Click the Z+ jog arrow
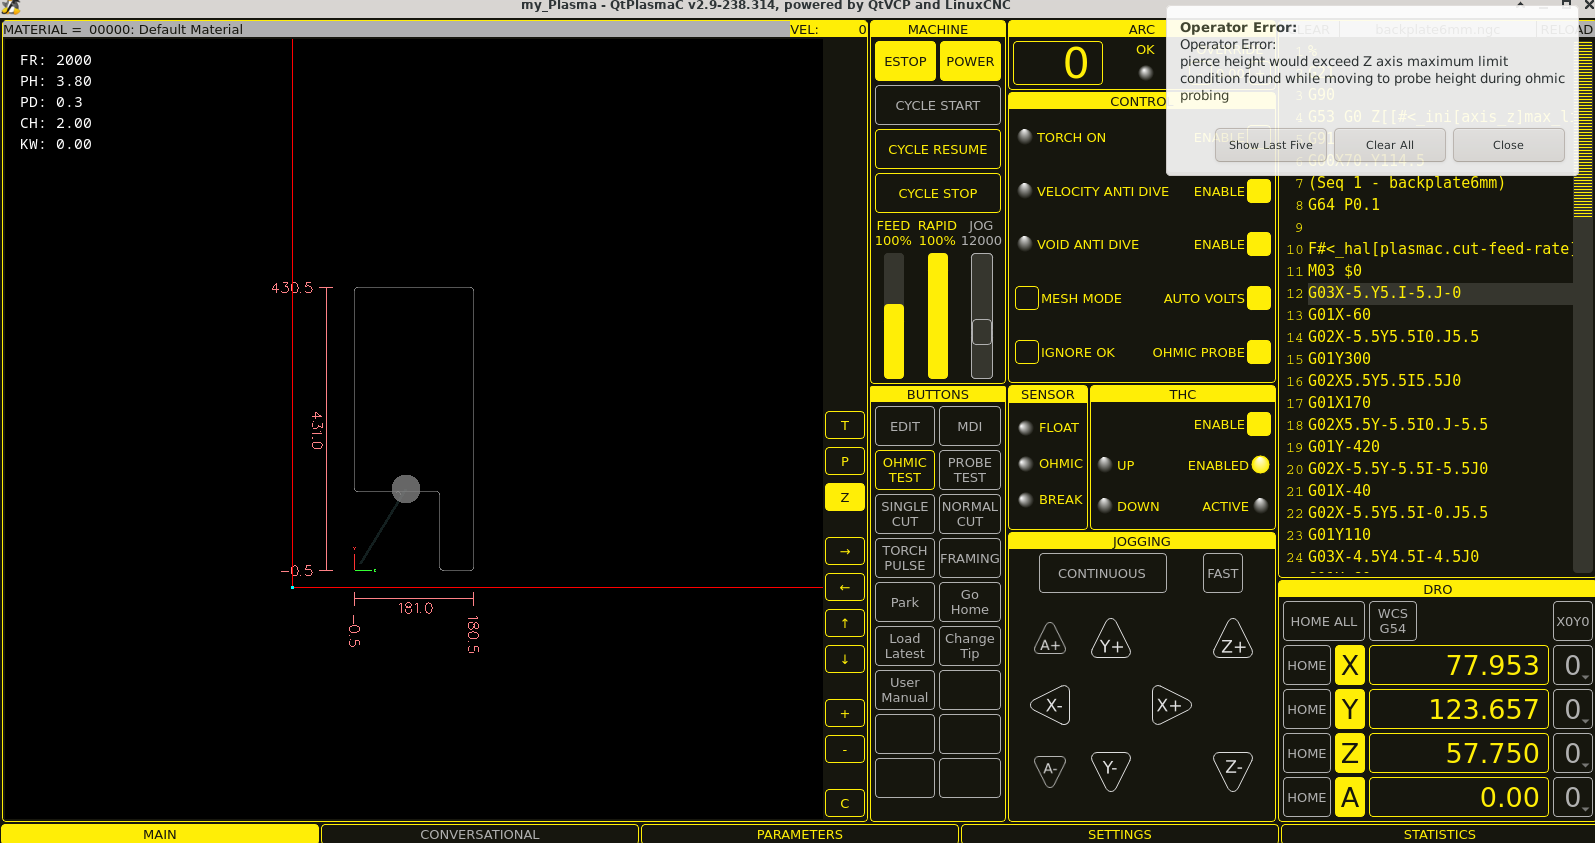 [x=1233, y=641]
